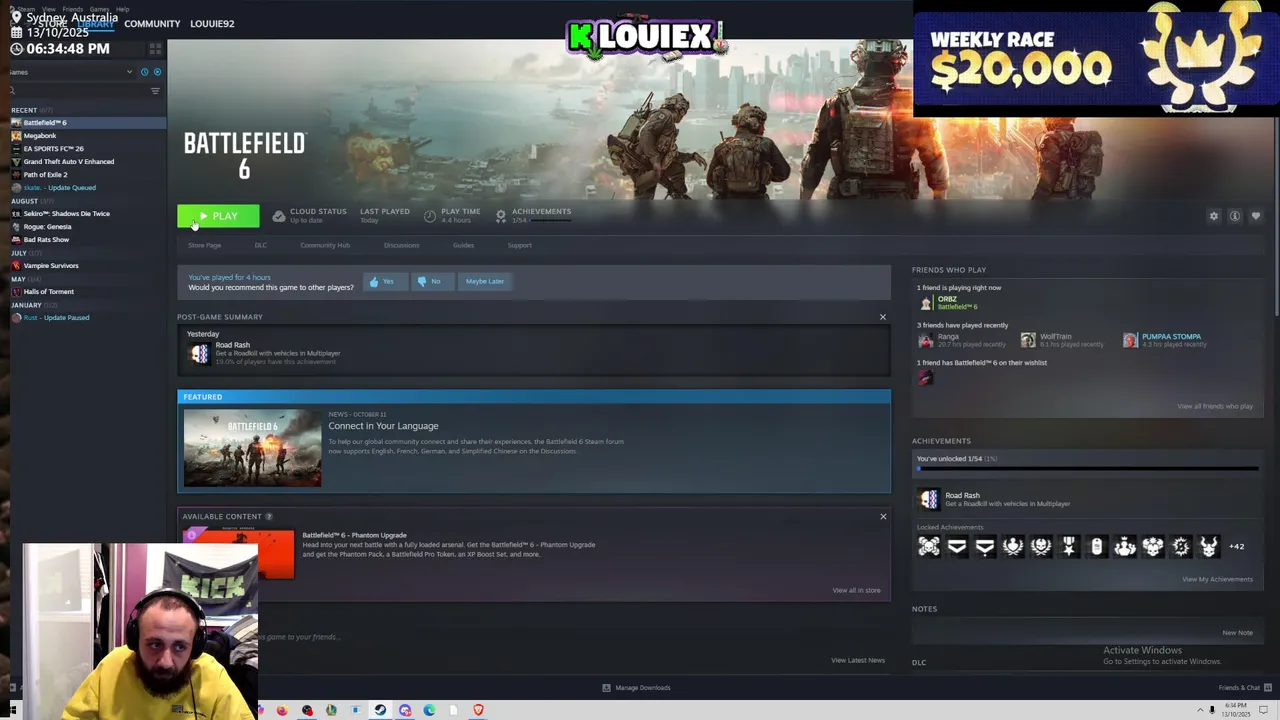This screenshot has height=720, width=1280.
Task: Open the Community Hub tab
Action: pyautogui.click(x=325, y=245)
